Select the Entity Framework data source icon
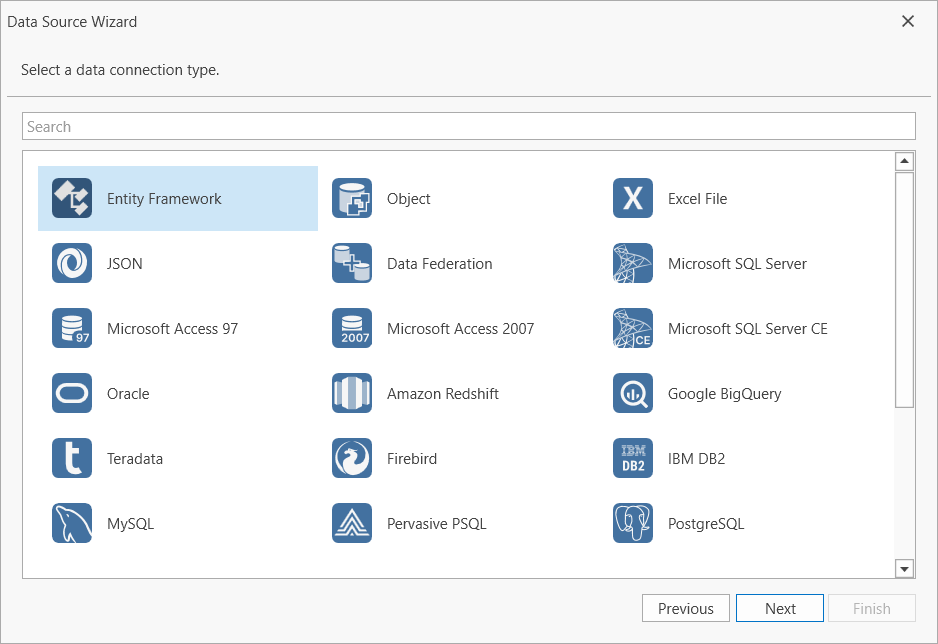The width and height of the screenshot is (938, 644). tap(70, 198)
